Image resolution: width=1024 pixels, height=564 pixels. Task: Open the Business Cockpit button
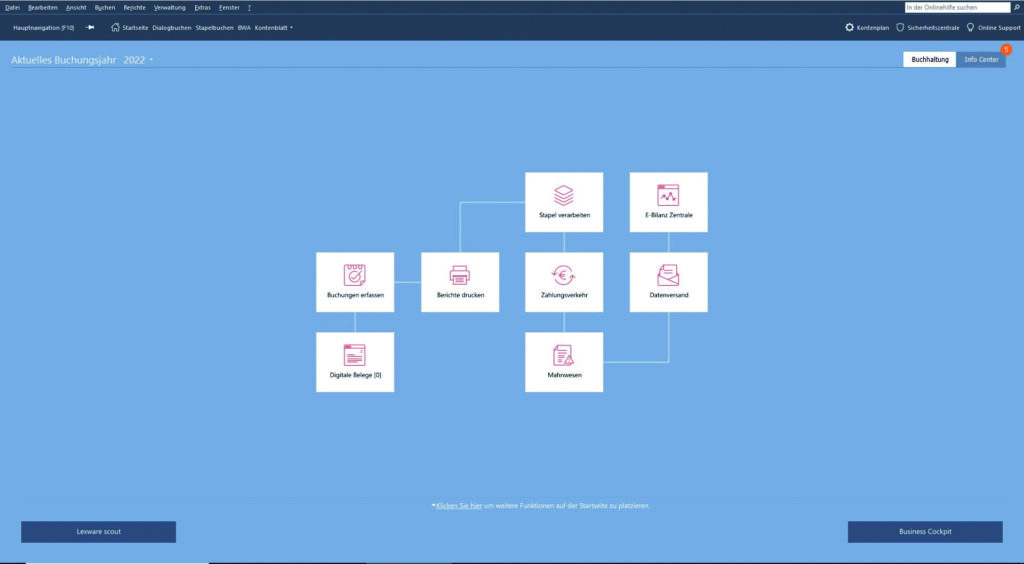(x=925, y=531)
